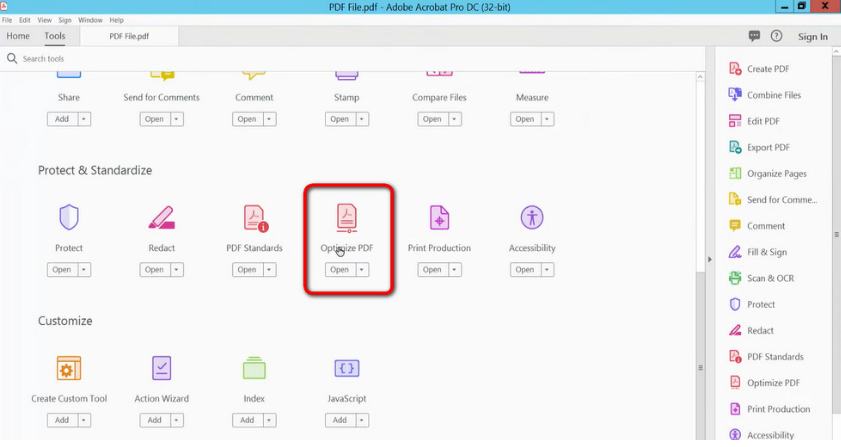Open Export PDF in right sidebar
This screenshot has width=841, height=447.
coord(759,147)
